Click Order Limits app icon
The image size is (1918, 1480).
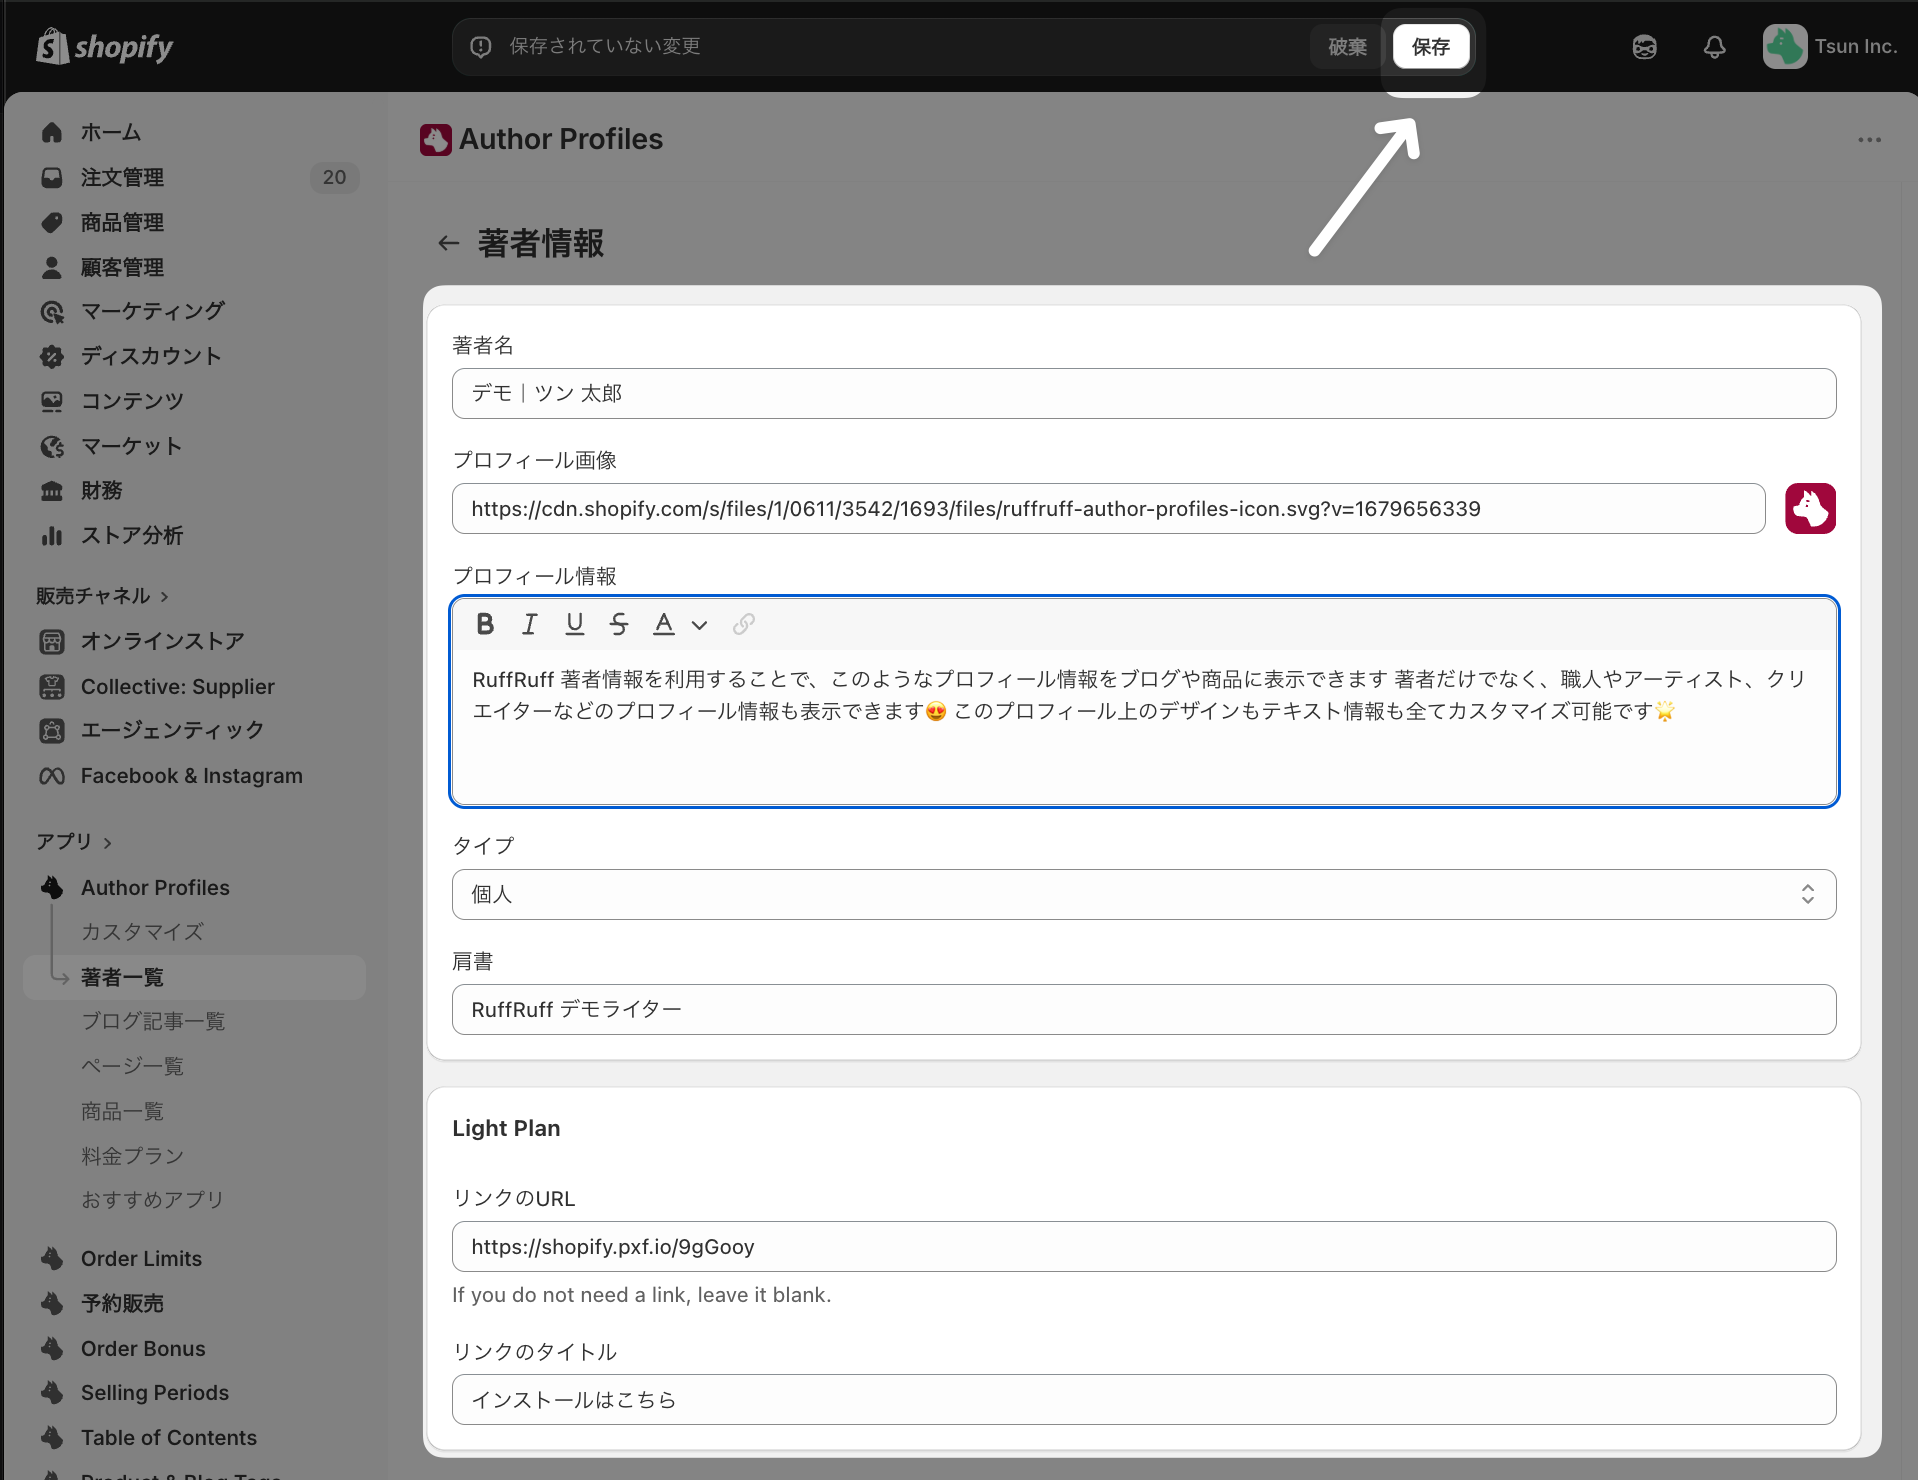(x=52, y=1258)
